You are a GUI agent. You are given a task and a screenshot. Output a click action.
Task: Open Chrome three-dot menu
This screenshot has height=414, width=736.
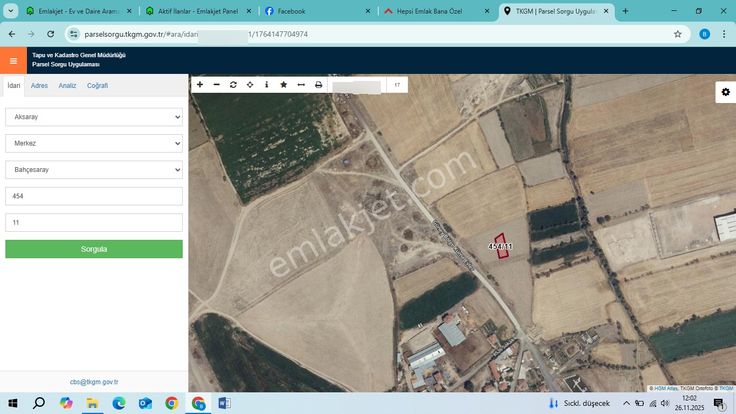point(724,34)
